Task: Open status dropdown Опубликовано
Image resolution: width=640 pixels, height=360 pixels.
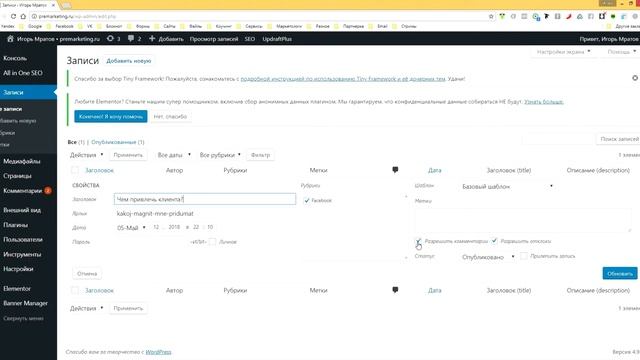Action: pyautogui.click(x=488, y=257)
